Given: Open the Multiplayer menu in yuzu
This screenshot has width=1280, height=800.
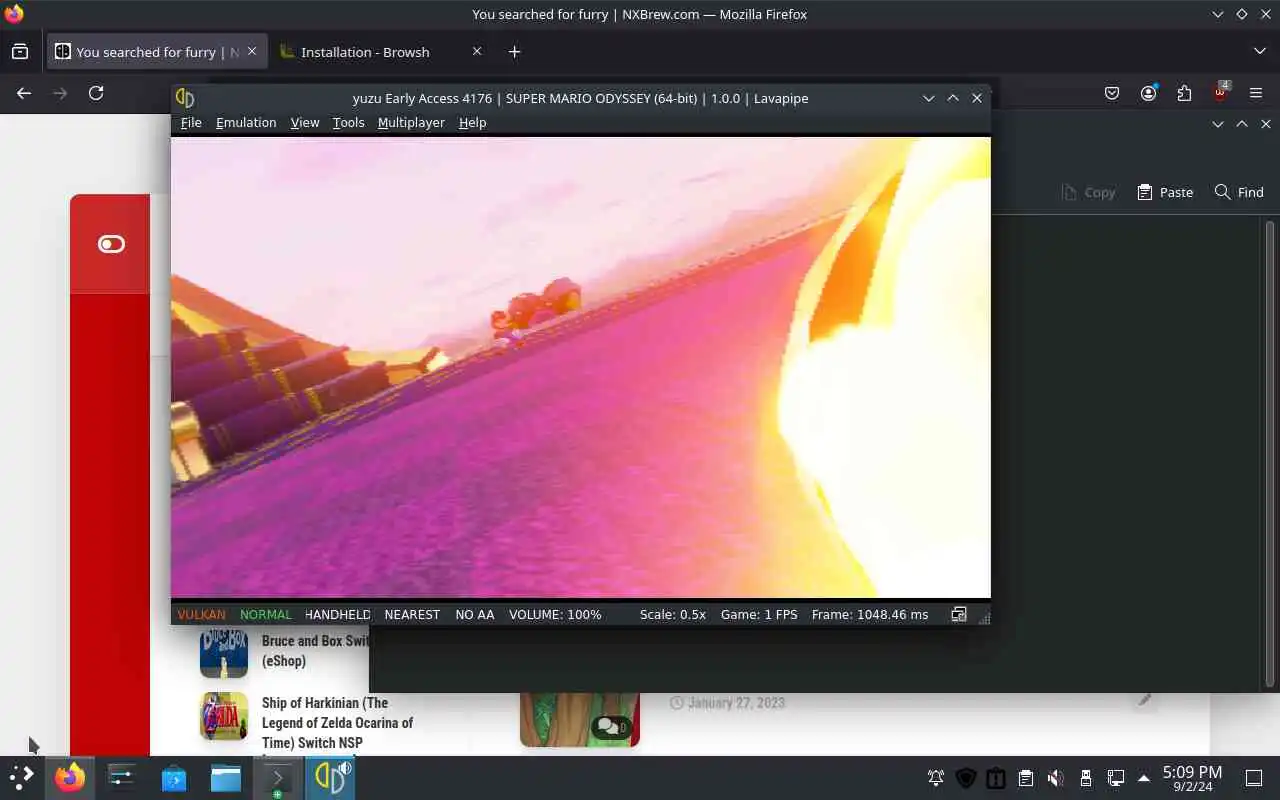Looking at the screenshot, I should point(411,122).
